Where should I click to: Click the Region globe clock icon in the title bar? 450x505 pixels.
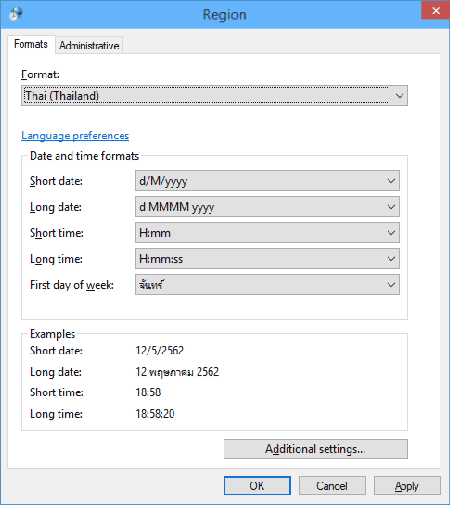(x=15, y=14)
